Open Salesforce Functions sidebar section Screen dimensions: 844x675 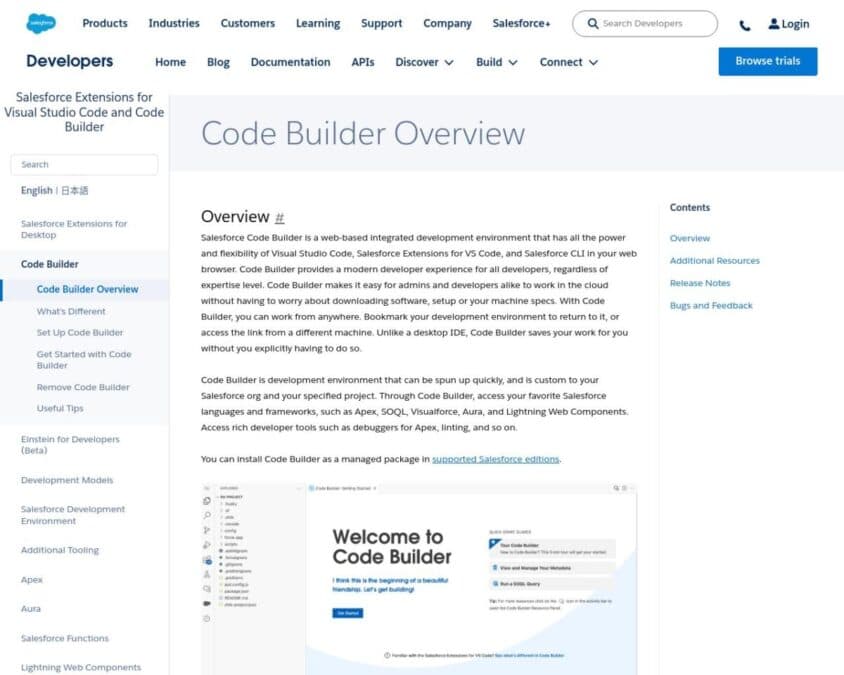[65, 638]
